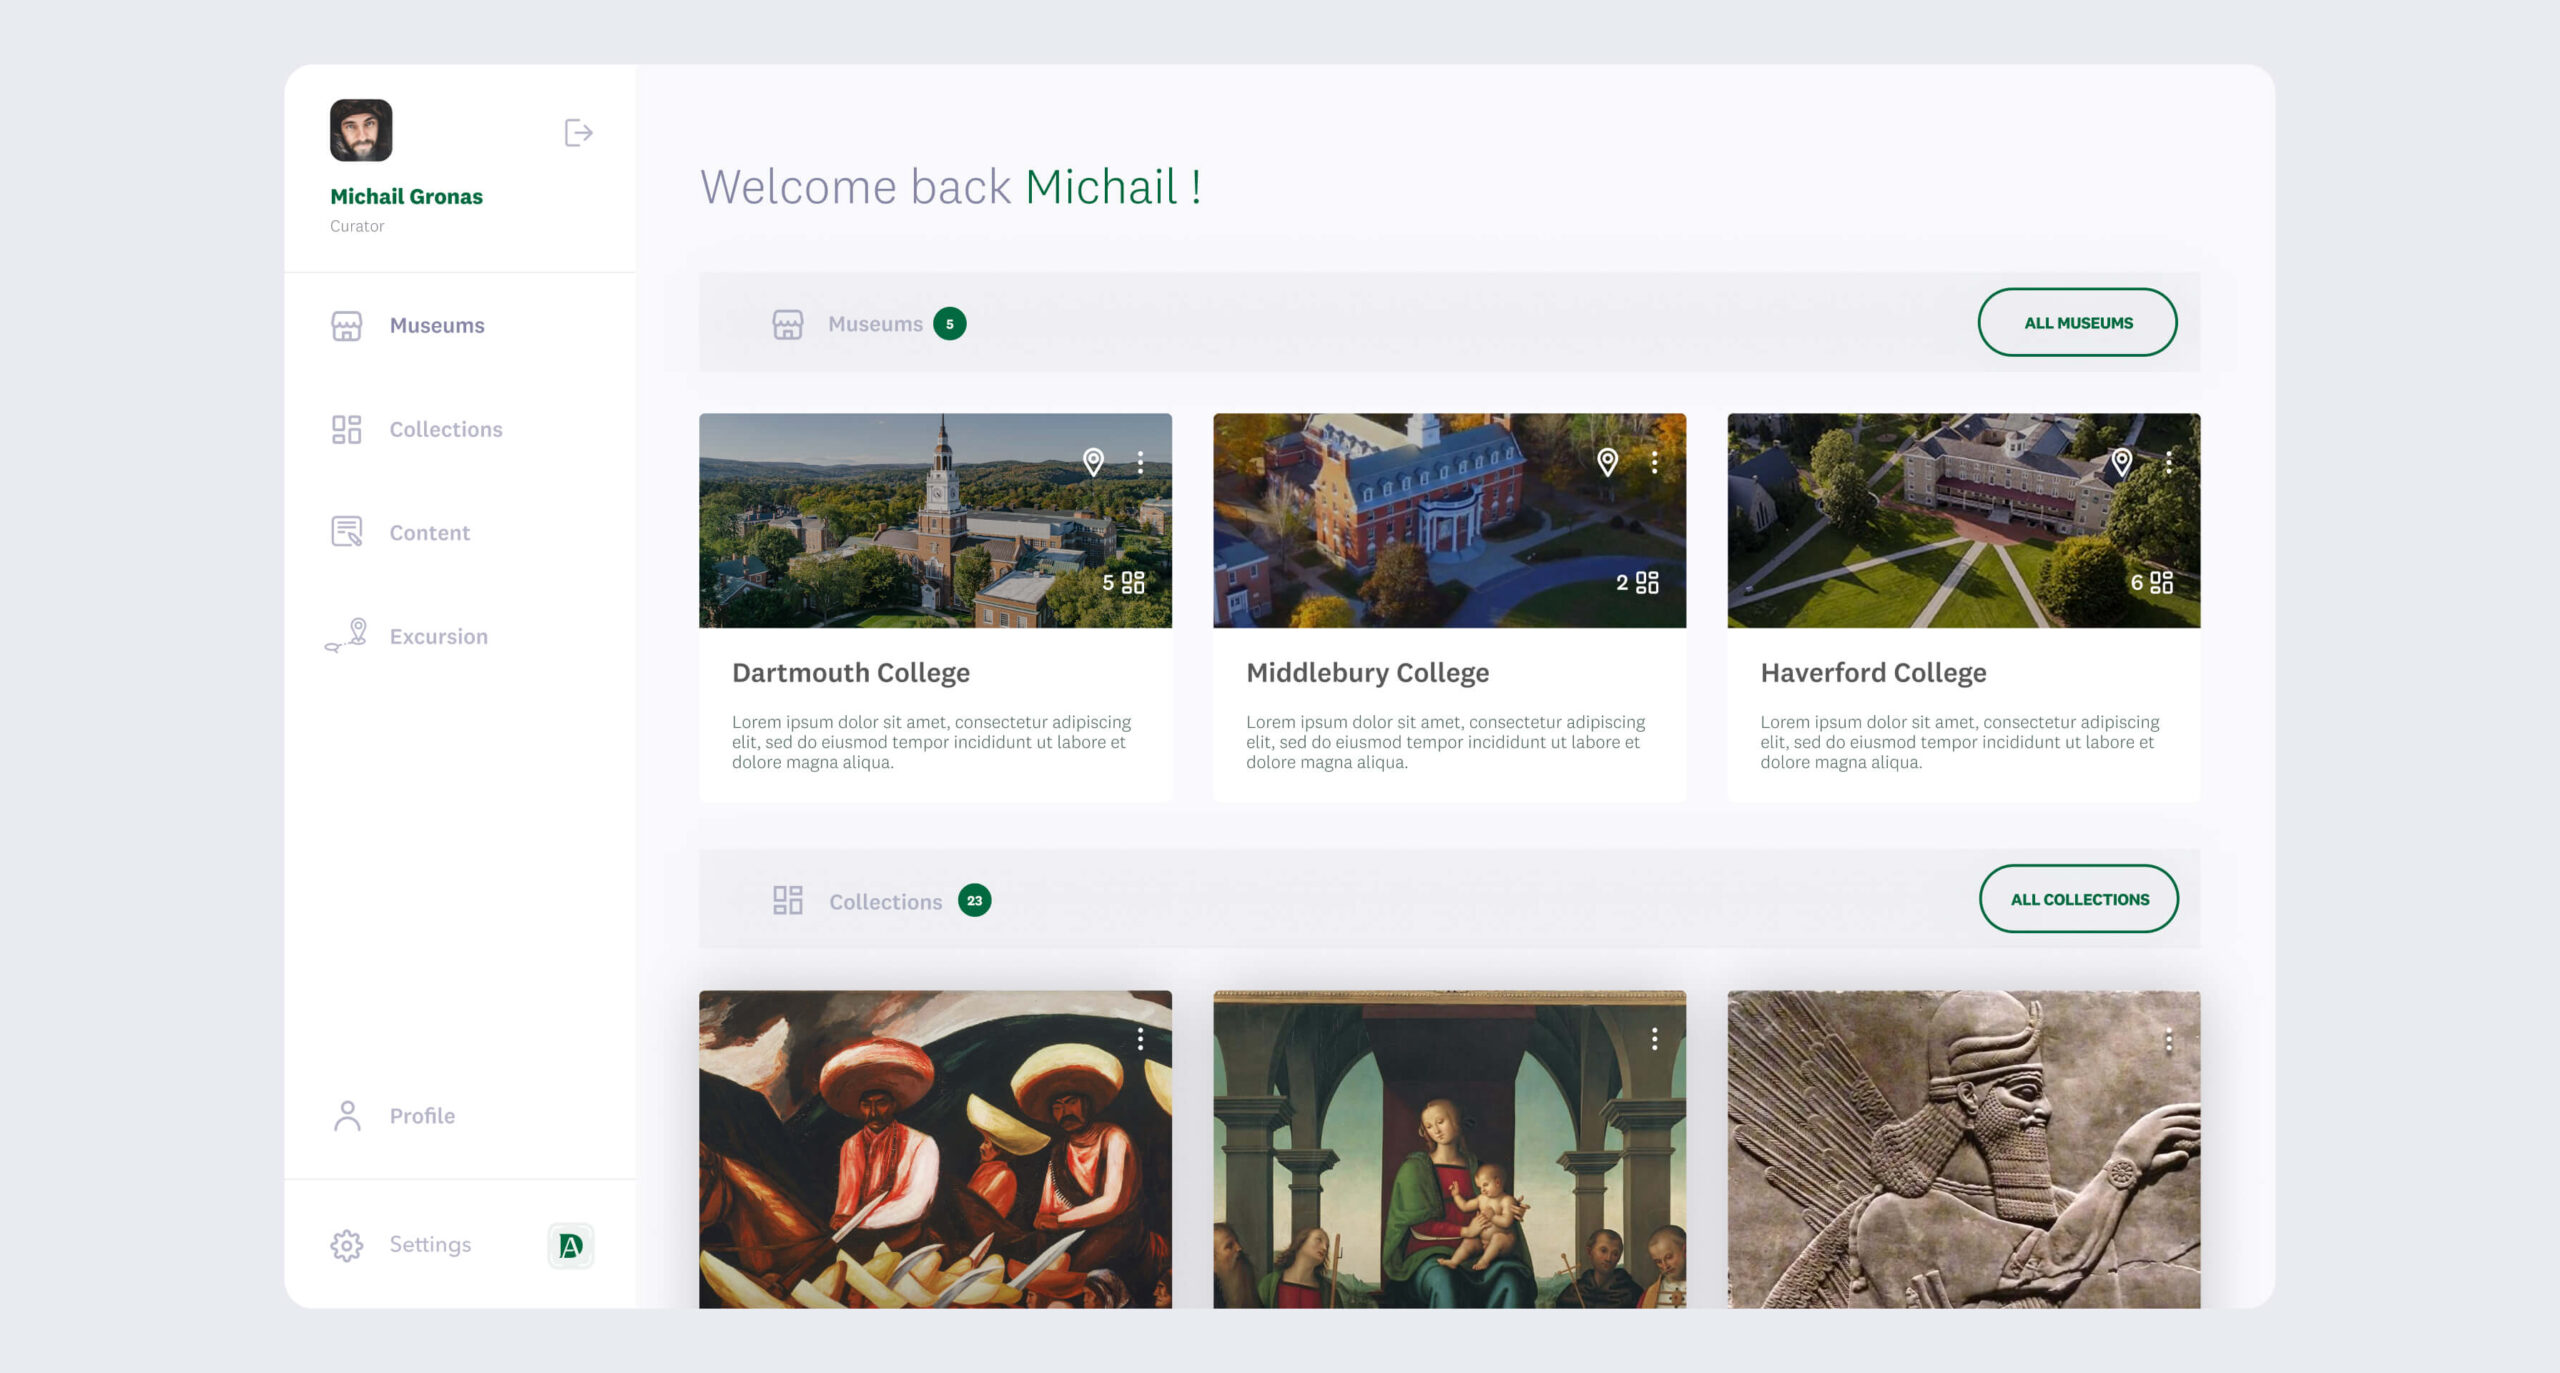The image size is (2560, 1373).
Task: Select Excursion in sidebar navigation
Action: coord(438,637)
